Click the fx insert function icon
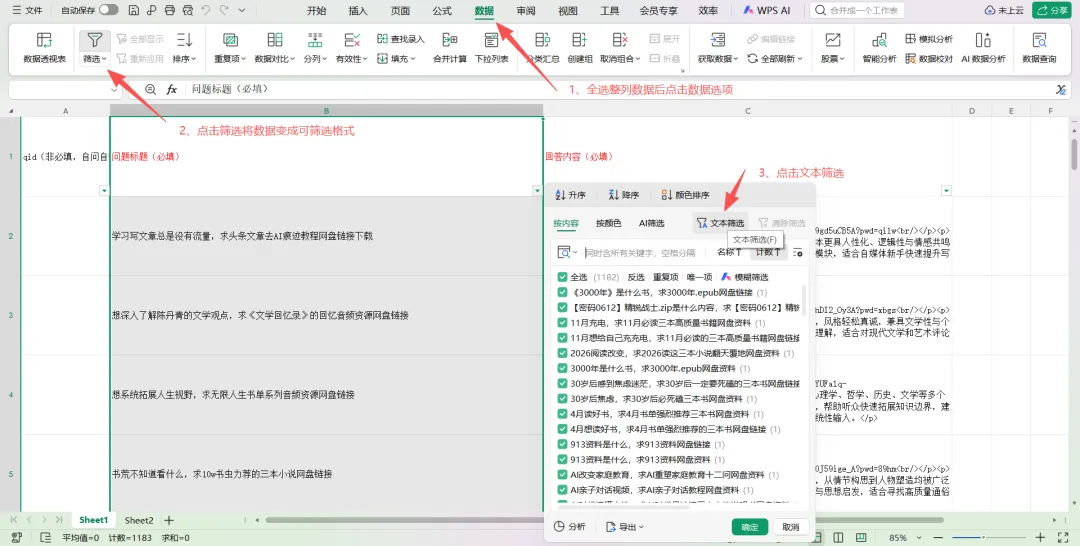 click(x=172, y=90)
